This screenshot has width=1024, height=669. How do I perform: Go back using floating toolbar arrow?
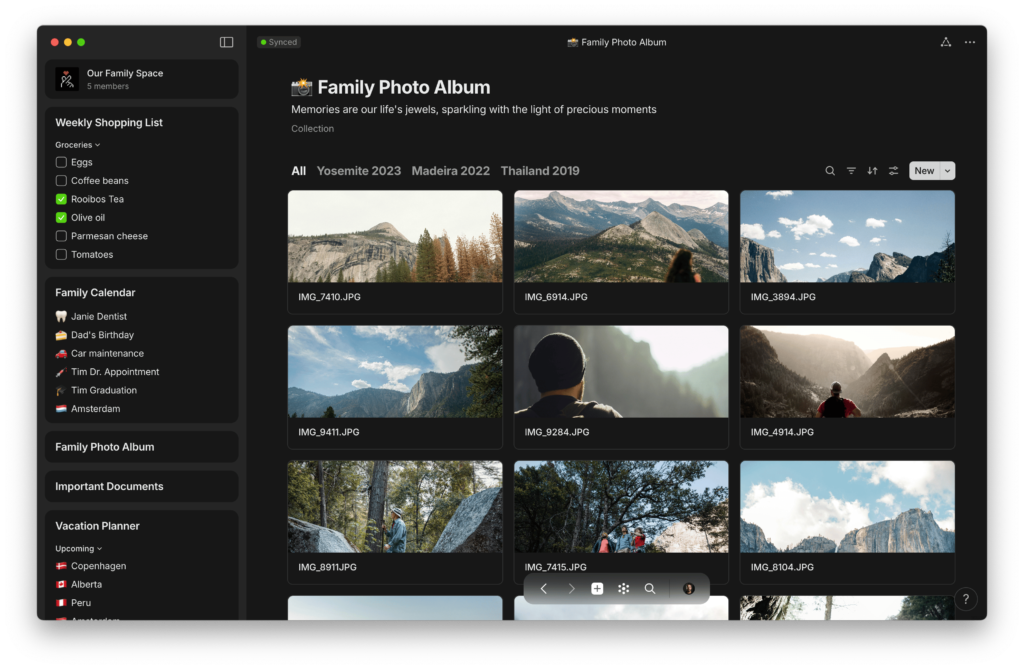(x=544, y=589)
